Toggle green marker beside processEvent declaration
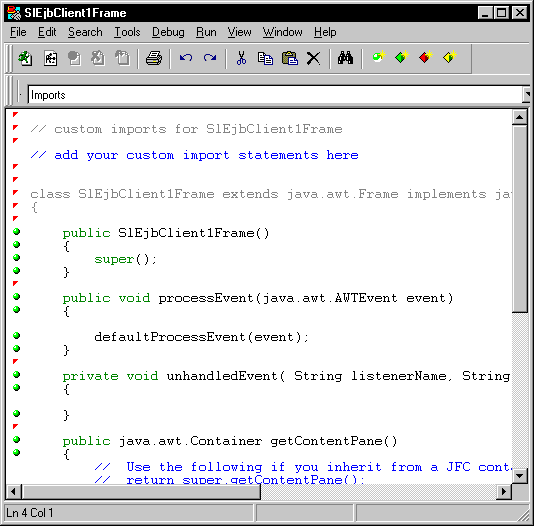Screen dimensions: 534x526 16,297
